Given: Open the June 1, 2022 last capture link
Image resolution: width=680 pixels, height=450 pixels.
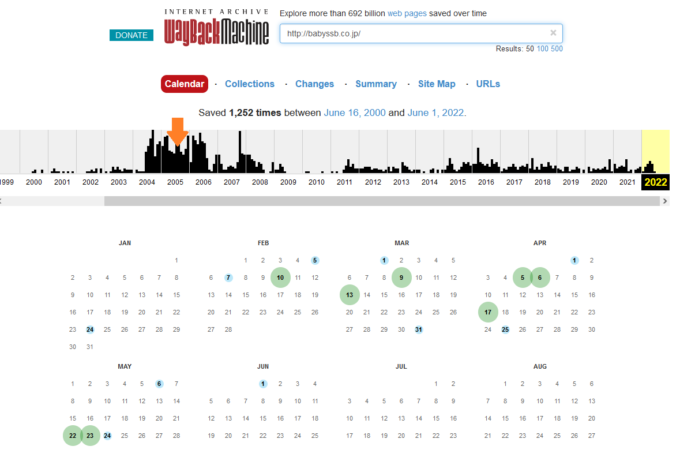Looking at the screenshot, I should pyautogui.click(x=433, y=113).
